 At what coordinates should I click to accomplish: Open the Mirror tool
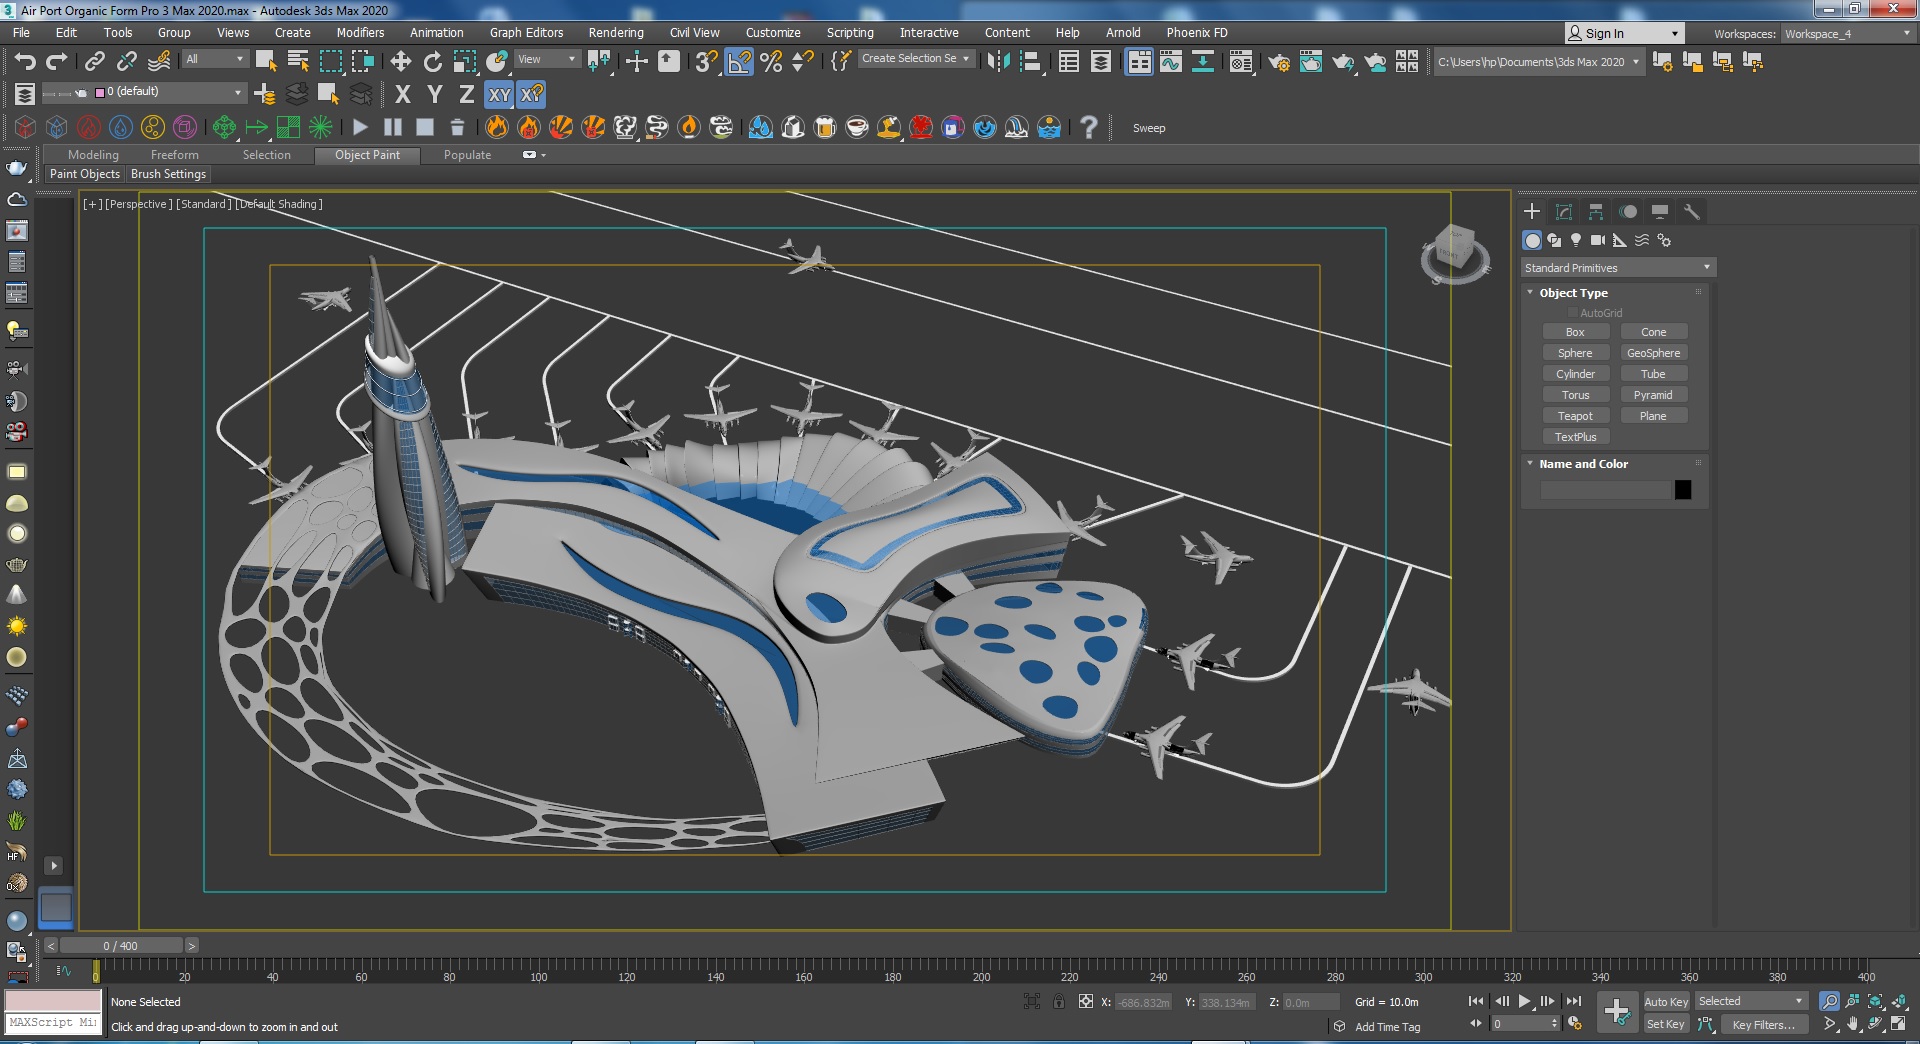(x=998, y=62)
